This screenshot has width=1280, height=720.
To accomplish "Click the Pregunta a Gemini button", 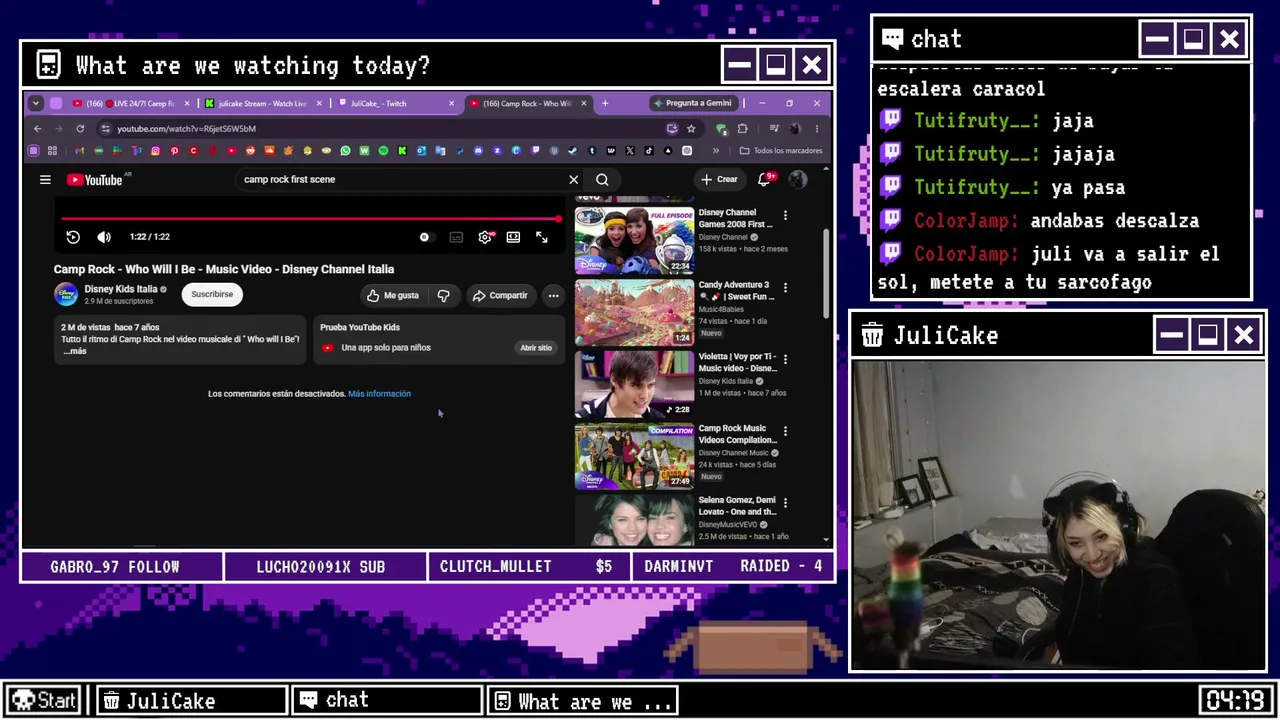I will click(x=692, y=103).
